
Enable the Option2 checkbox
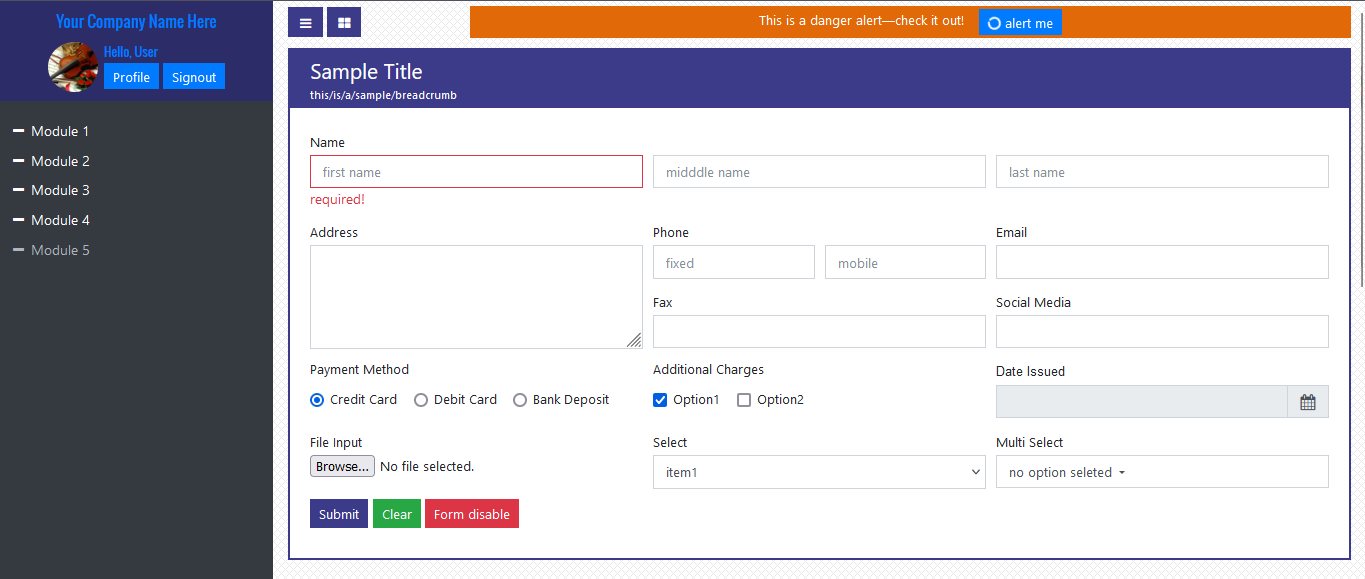pyautogui.click(x=744, y=400)
